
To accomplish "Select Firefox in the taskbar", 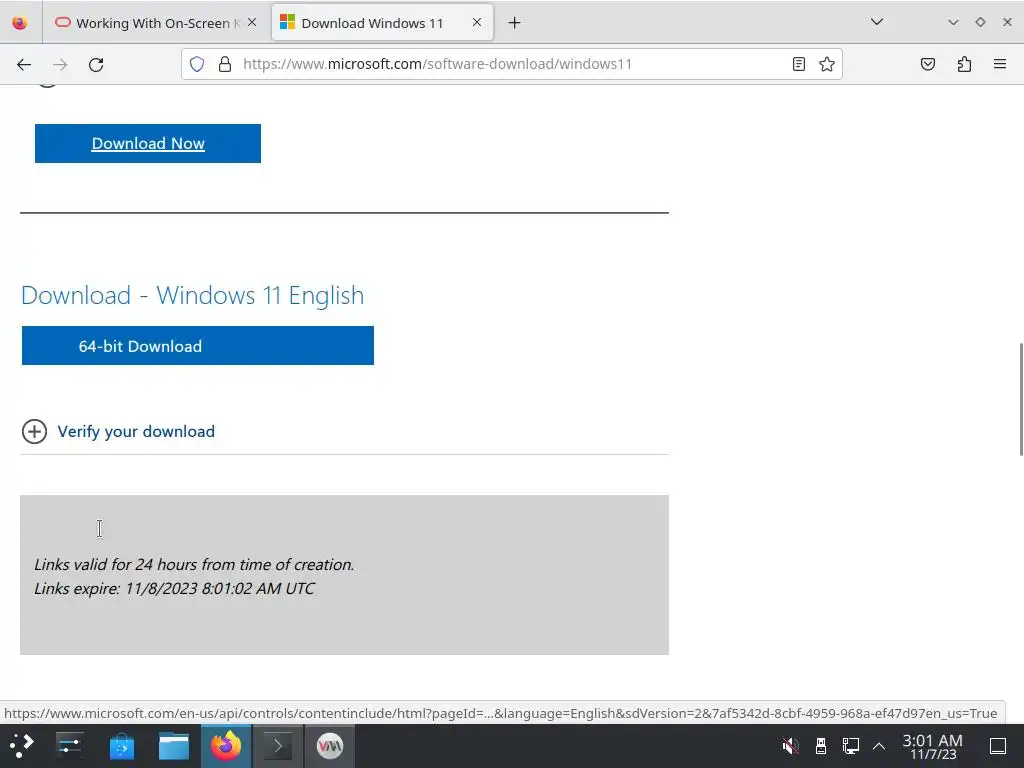I will [226, 746].
